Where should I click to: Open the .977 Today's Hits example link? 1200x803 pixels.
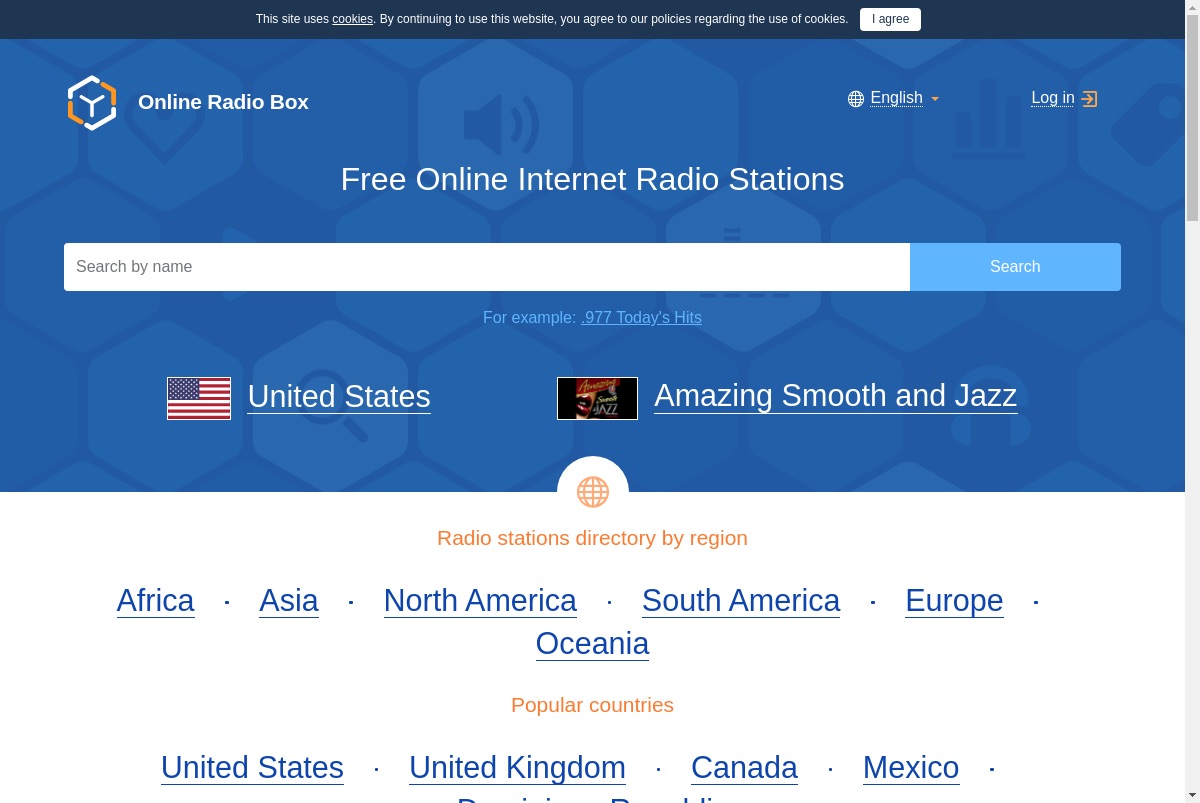(x=641, y=317)
